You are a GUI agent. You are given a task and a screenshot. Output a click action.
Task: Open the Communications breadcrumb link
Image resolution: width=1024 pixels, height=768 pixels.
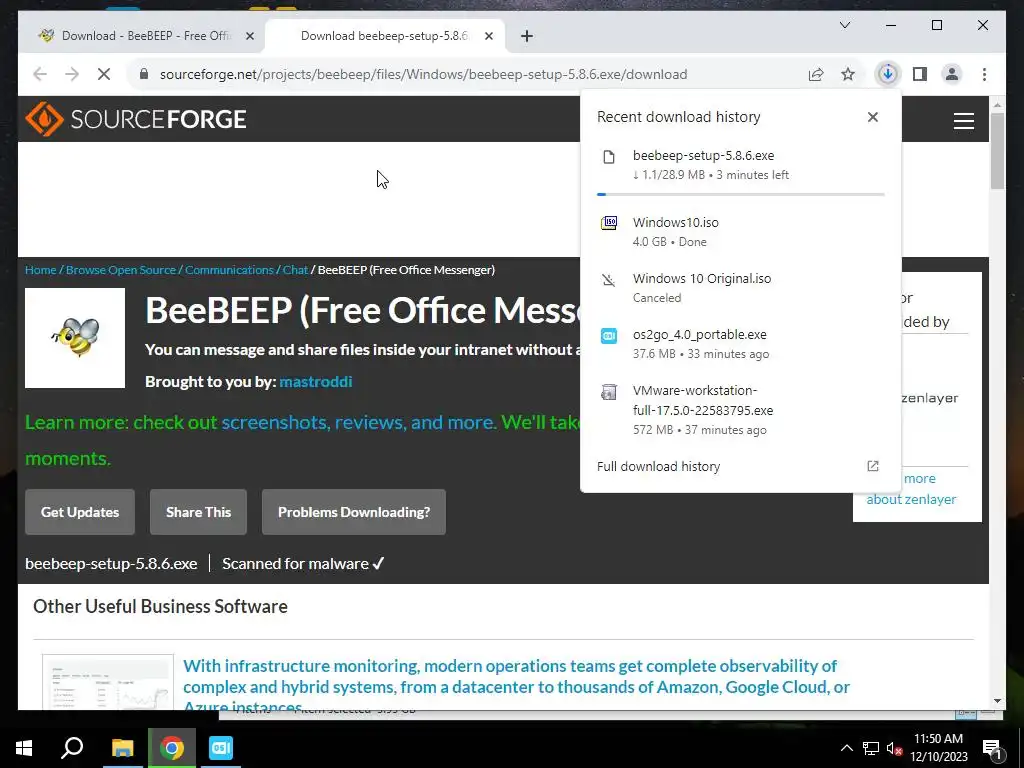tap(229, 270)
